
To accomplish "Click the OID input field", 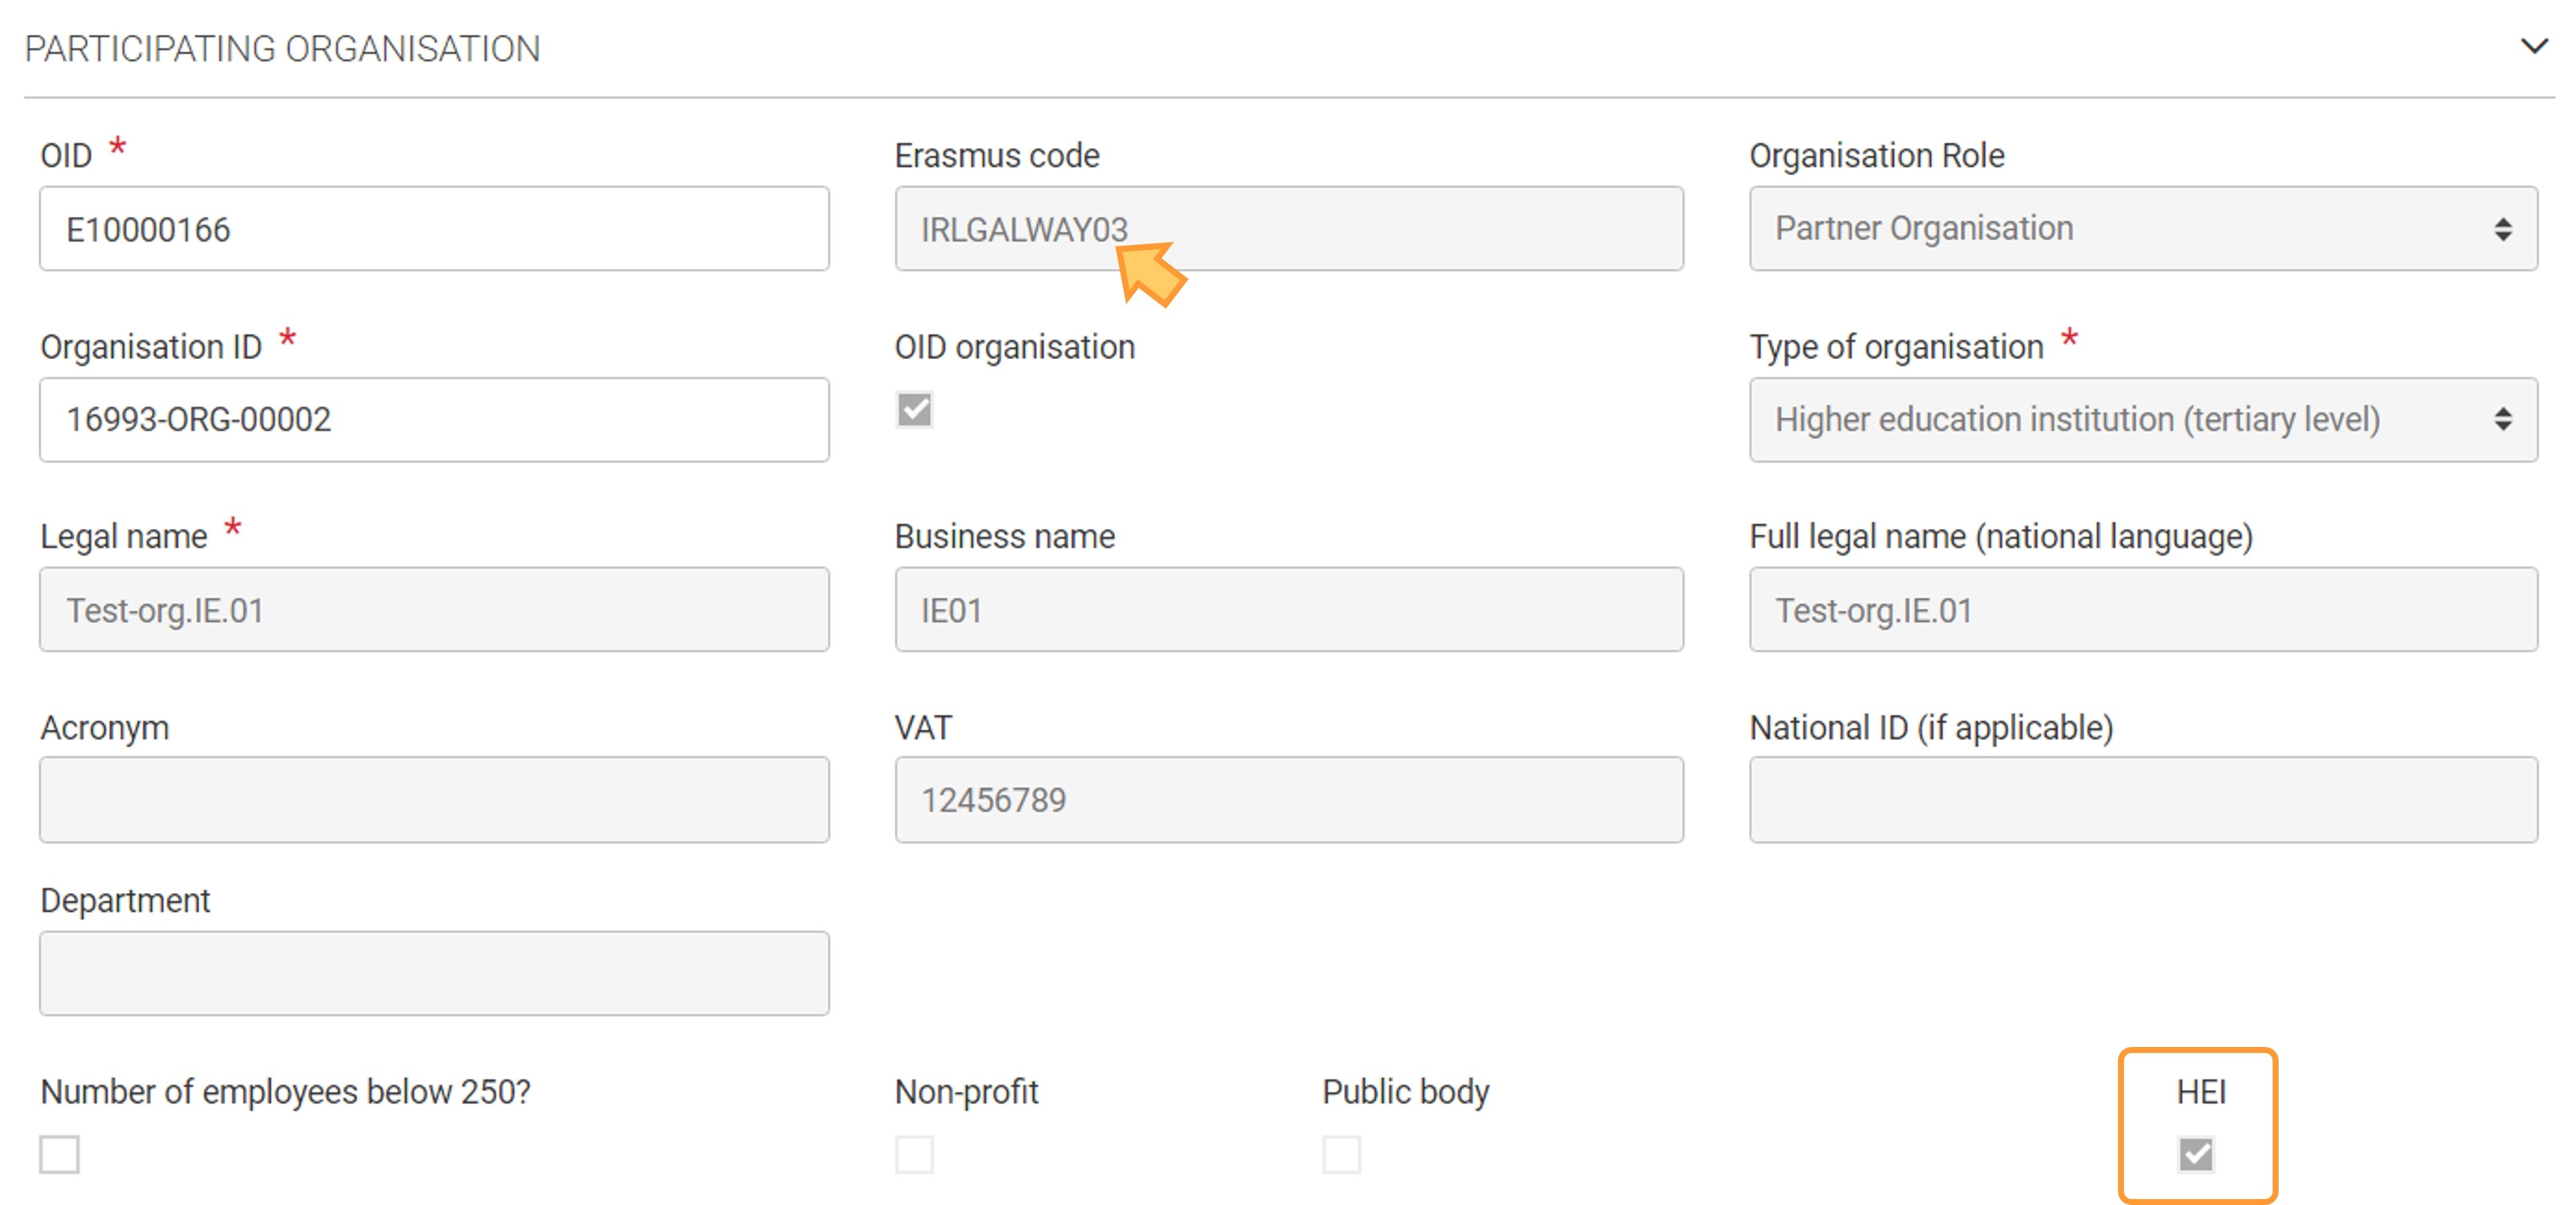I will [434, 228].
